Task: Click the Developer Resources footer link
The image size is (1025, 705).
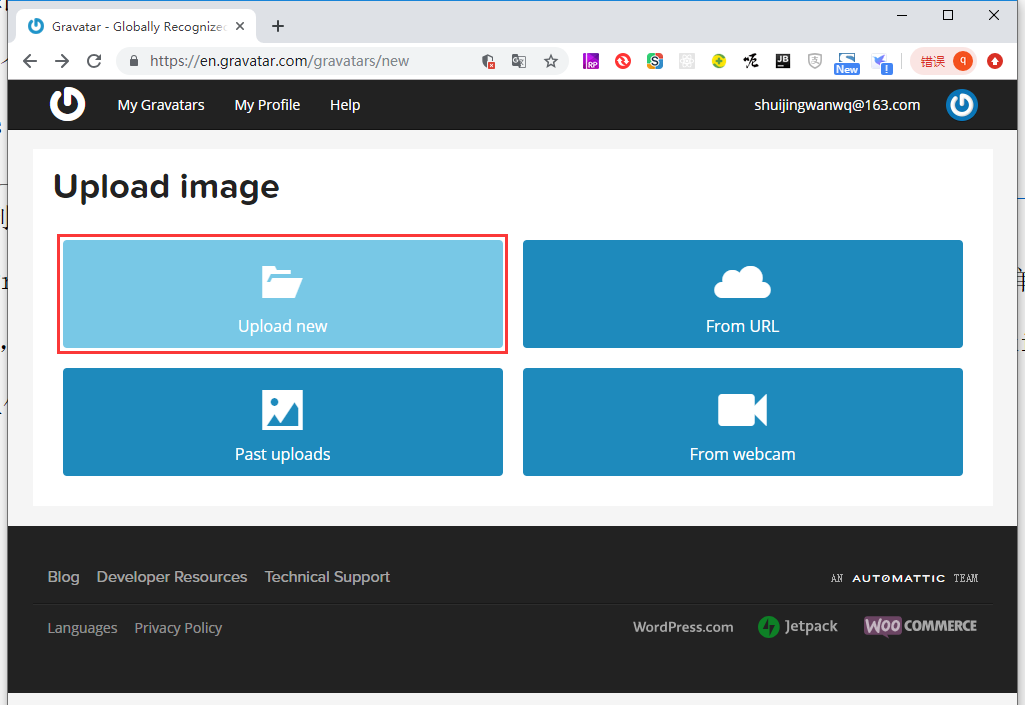Action: pyautogui.click(x=172, y=577)
